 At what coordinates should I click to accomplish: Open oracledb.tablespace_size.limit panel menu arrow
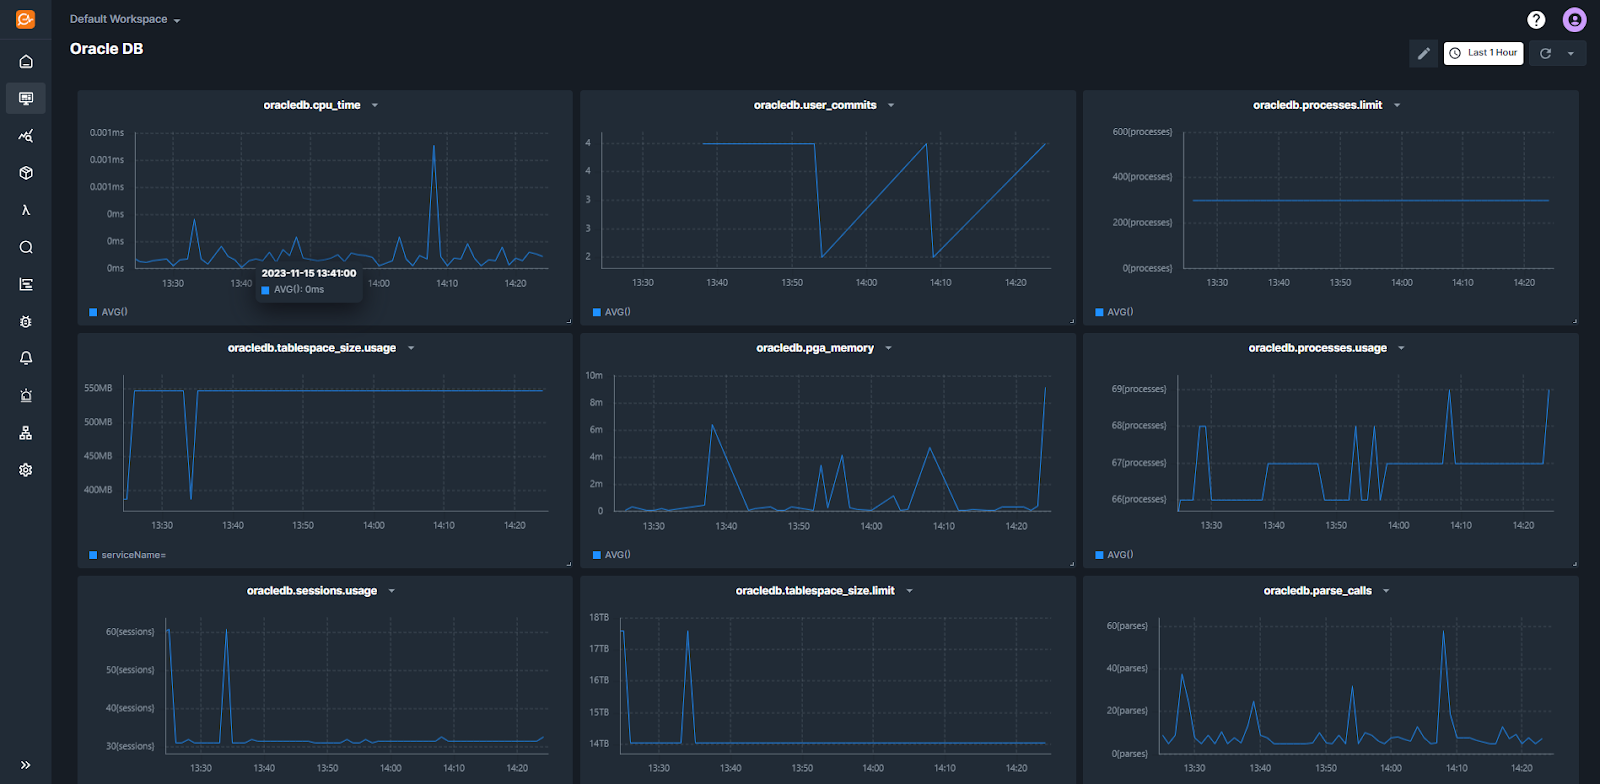click(909, 591)
